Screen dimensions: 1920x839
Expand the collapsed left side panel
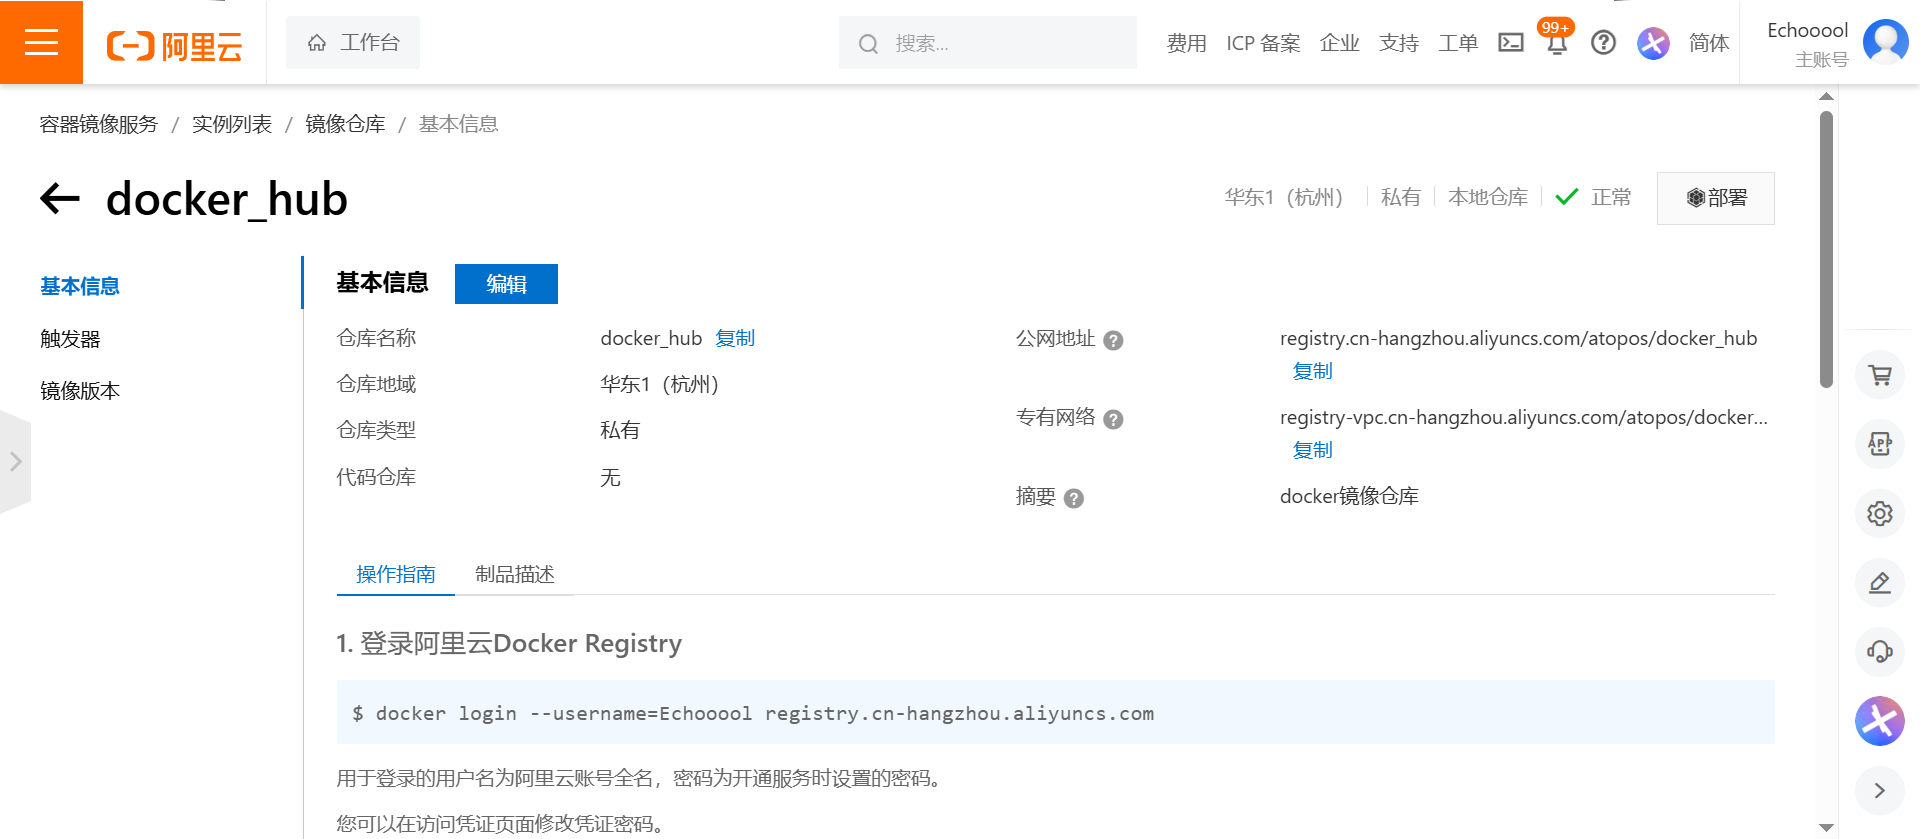click(15, 461)
